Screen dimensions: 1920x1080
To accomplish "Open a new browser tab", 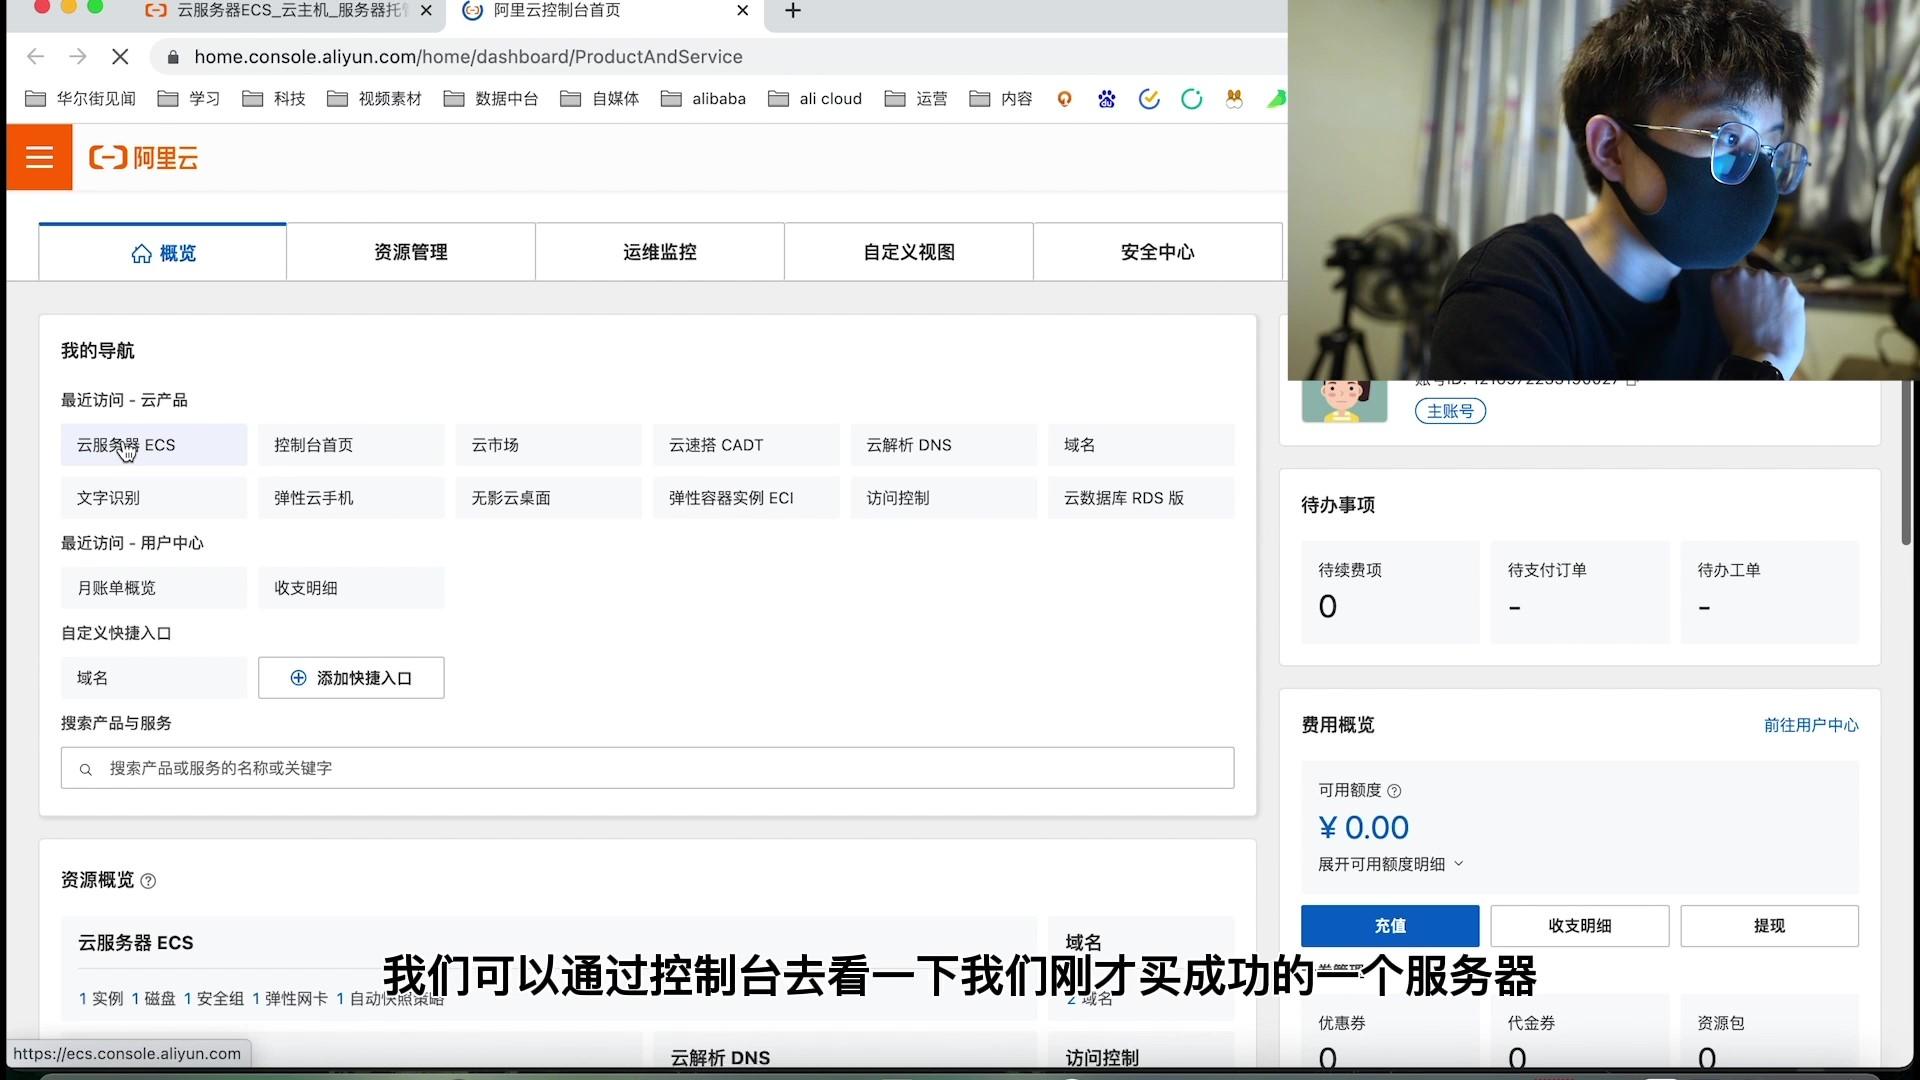I will click(793, 11).
